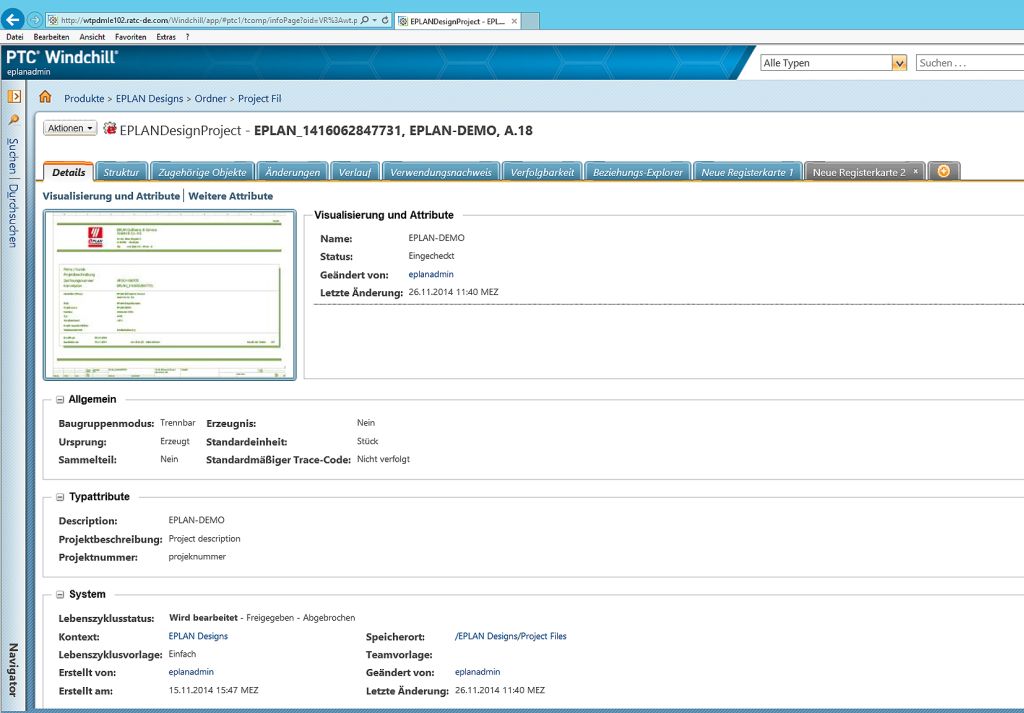Go to the Windchill home page icon
1024x713 pixels.
[x=45, y=97]
